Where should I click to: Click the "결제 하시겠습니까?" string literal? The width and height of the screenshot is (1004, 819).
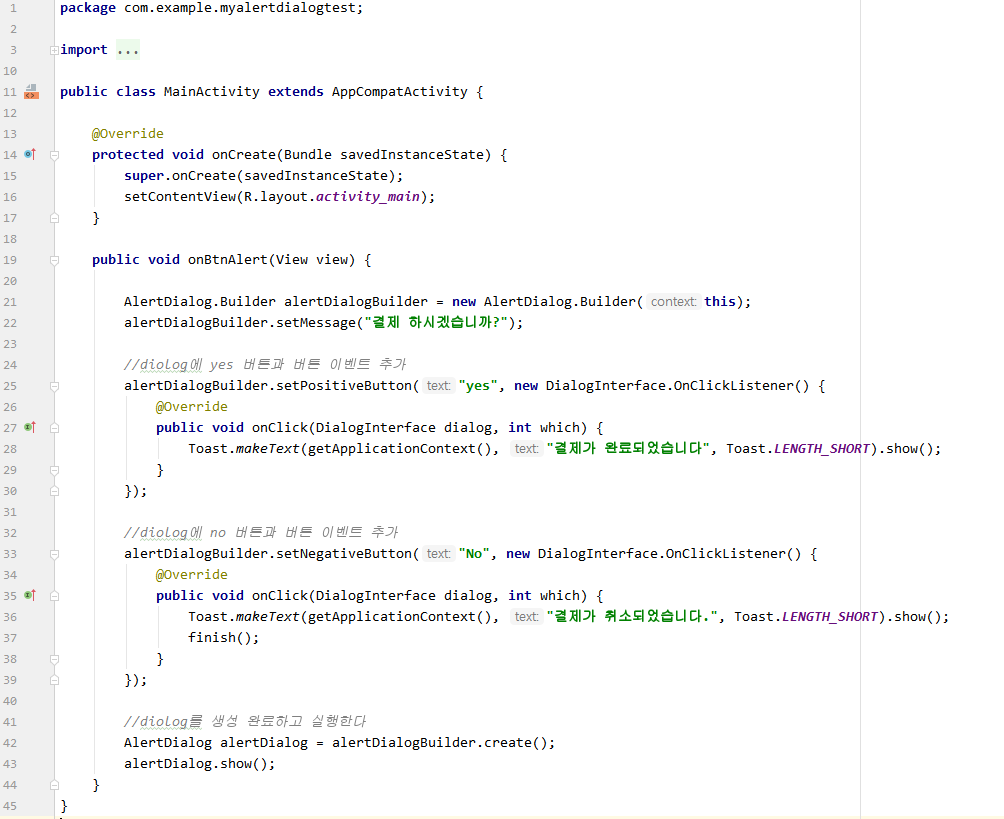(x=436, y=322)
